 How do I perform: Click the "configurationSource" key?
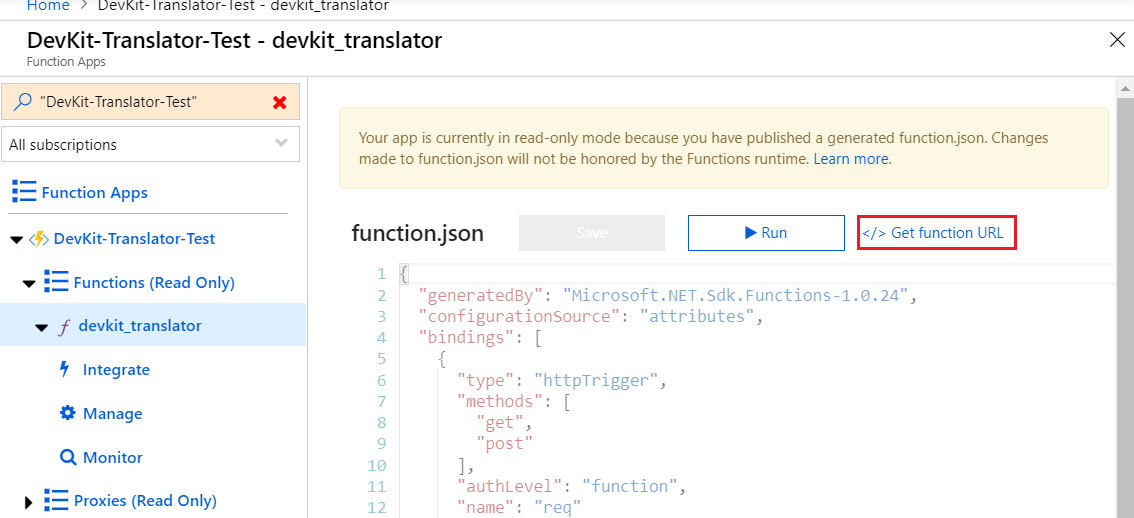(520, 316)
